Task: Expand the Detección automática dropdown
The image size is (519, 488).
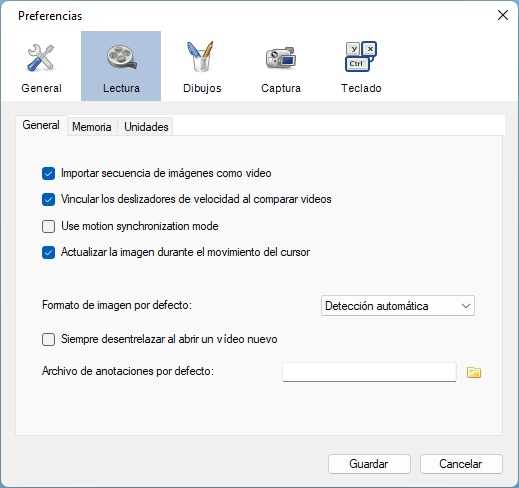Action: (398, 306)
